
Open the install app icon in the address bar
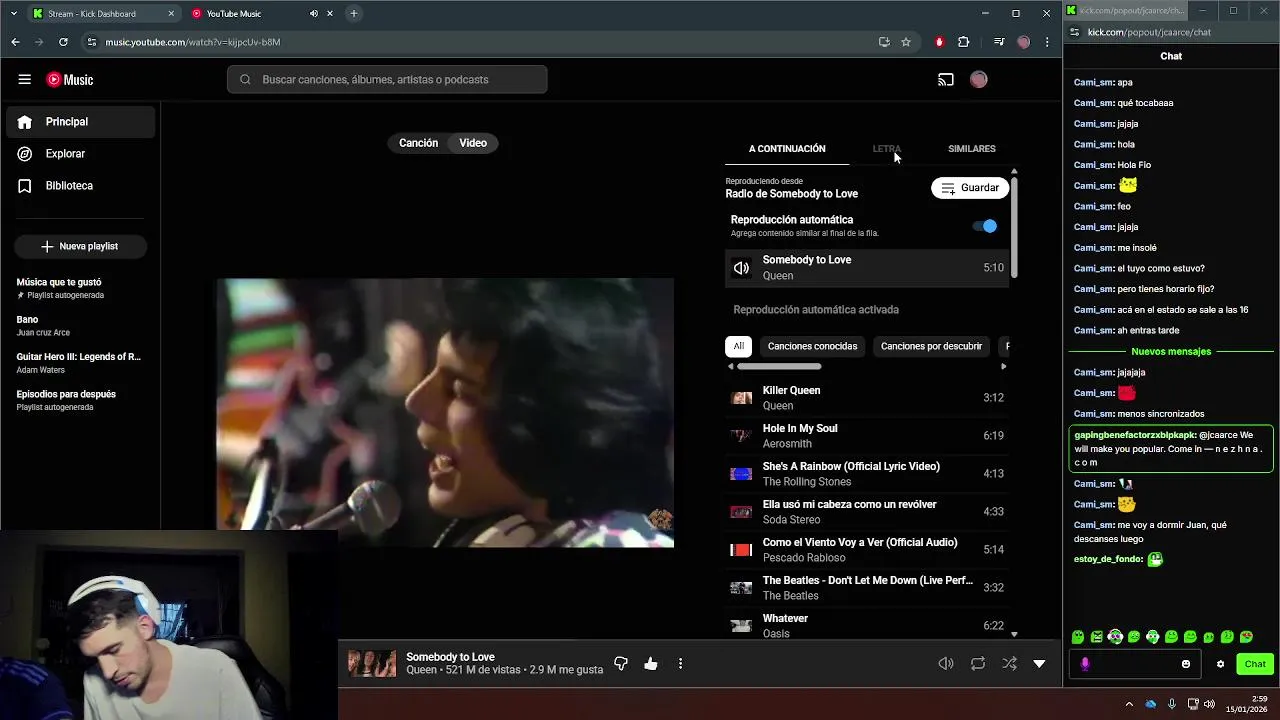pyautogui.click(x=884, y=42)
